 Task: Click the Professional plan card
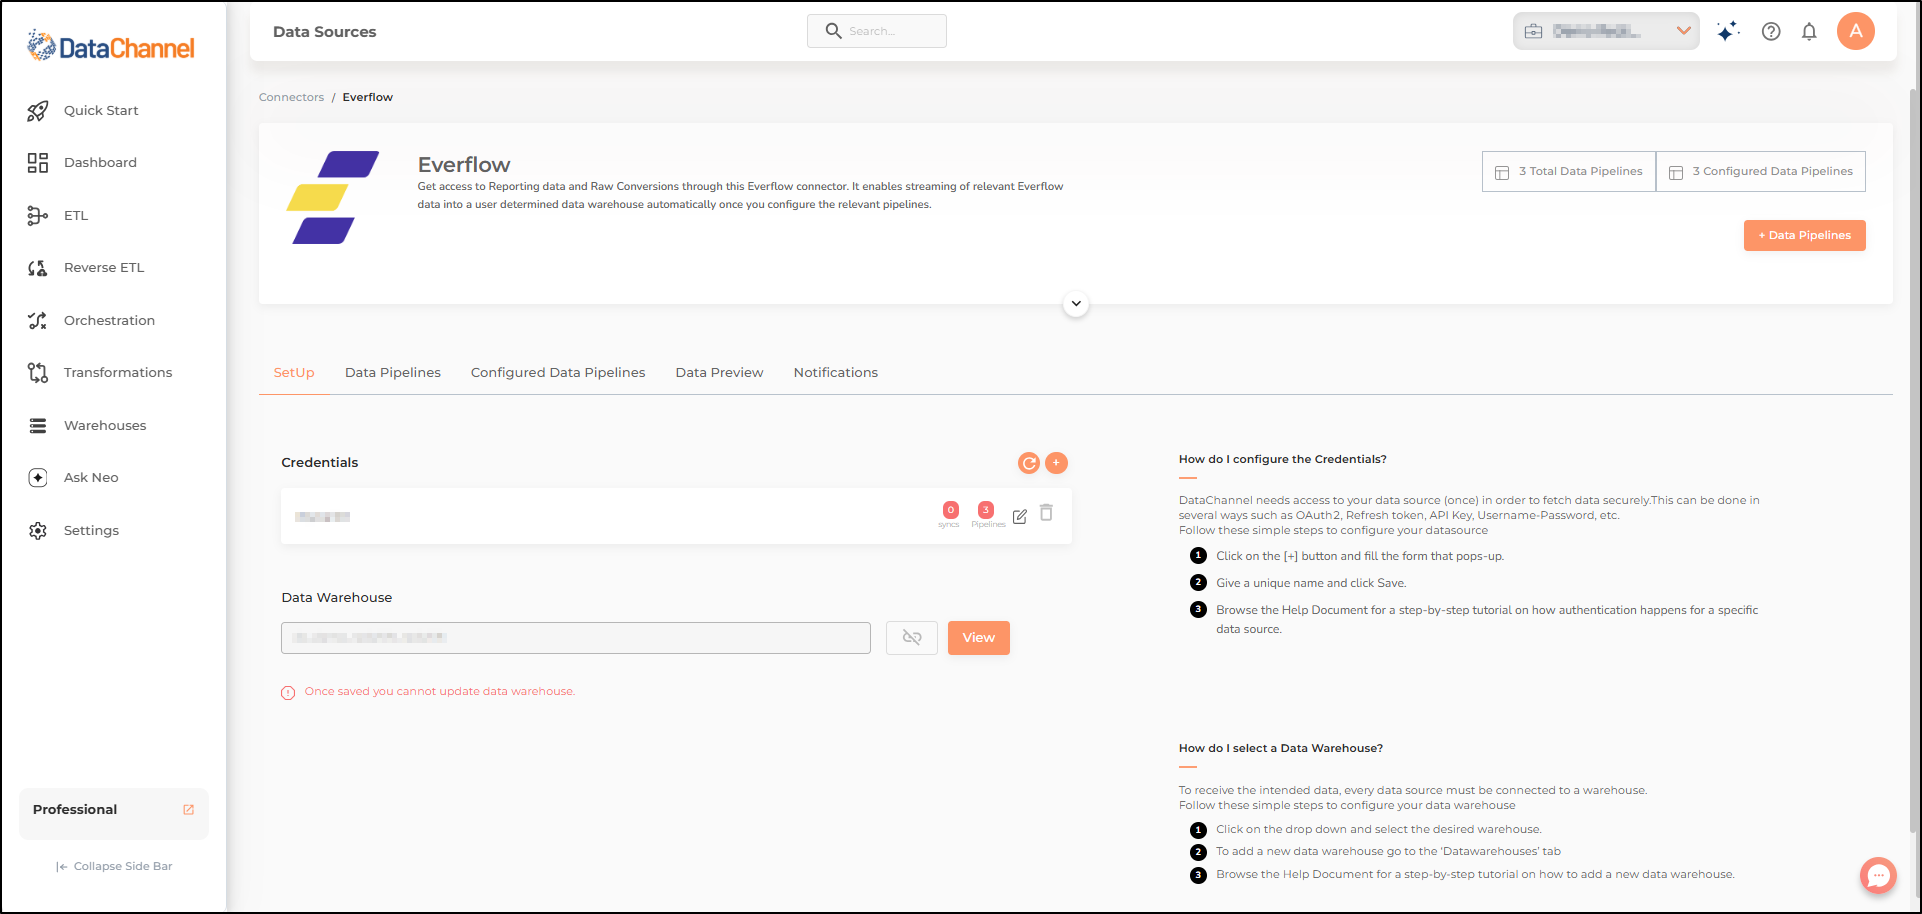(114, 814)
